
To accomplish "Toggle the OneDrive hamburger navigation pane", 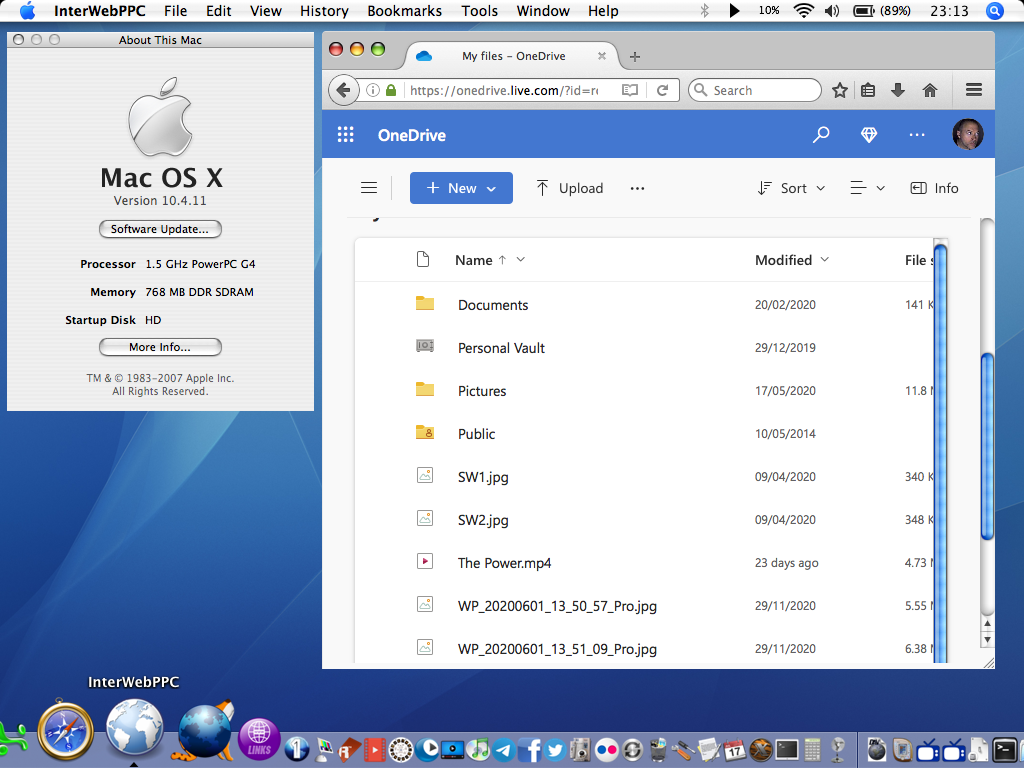I will [369, 188].
